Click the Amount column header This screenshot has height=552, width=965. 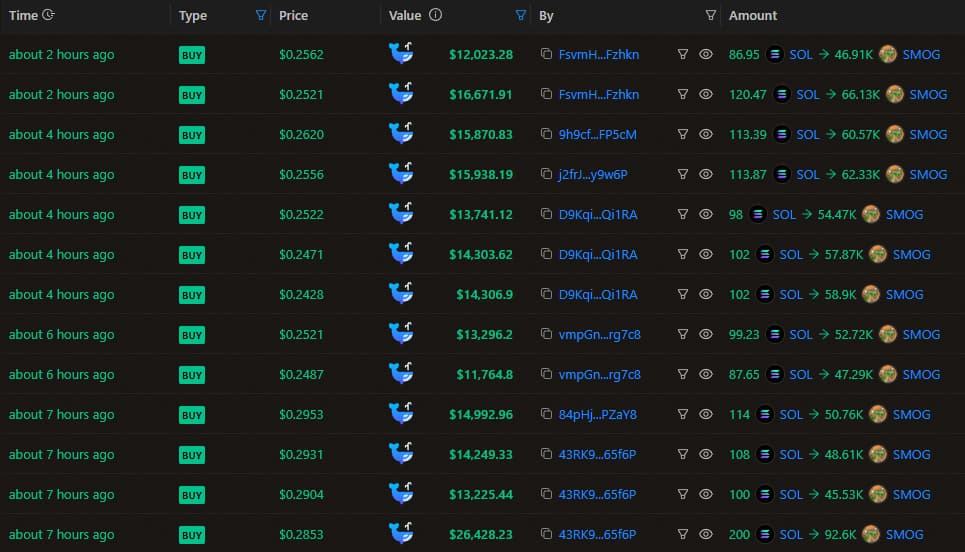point(753,15)
